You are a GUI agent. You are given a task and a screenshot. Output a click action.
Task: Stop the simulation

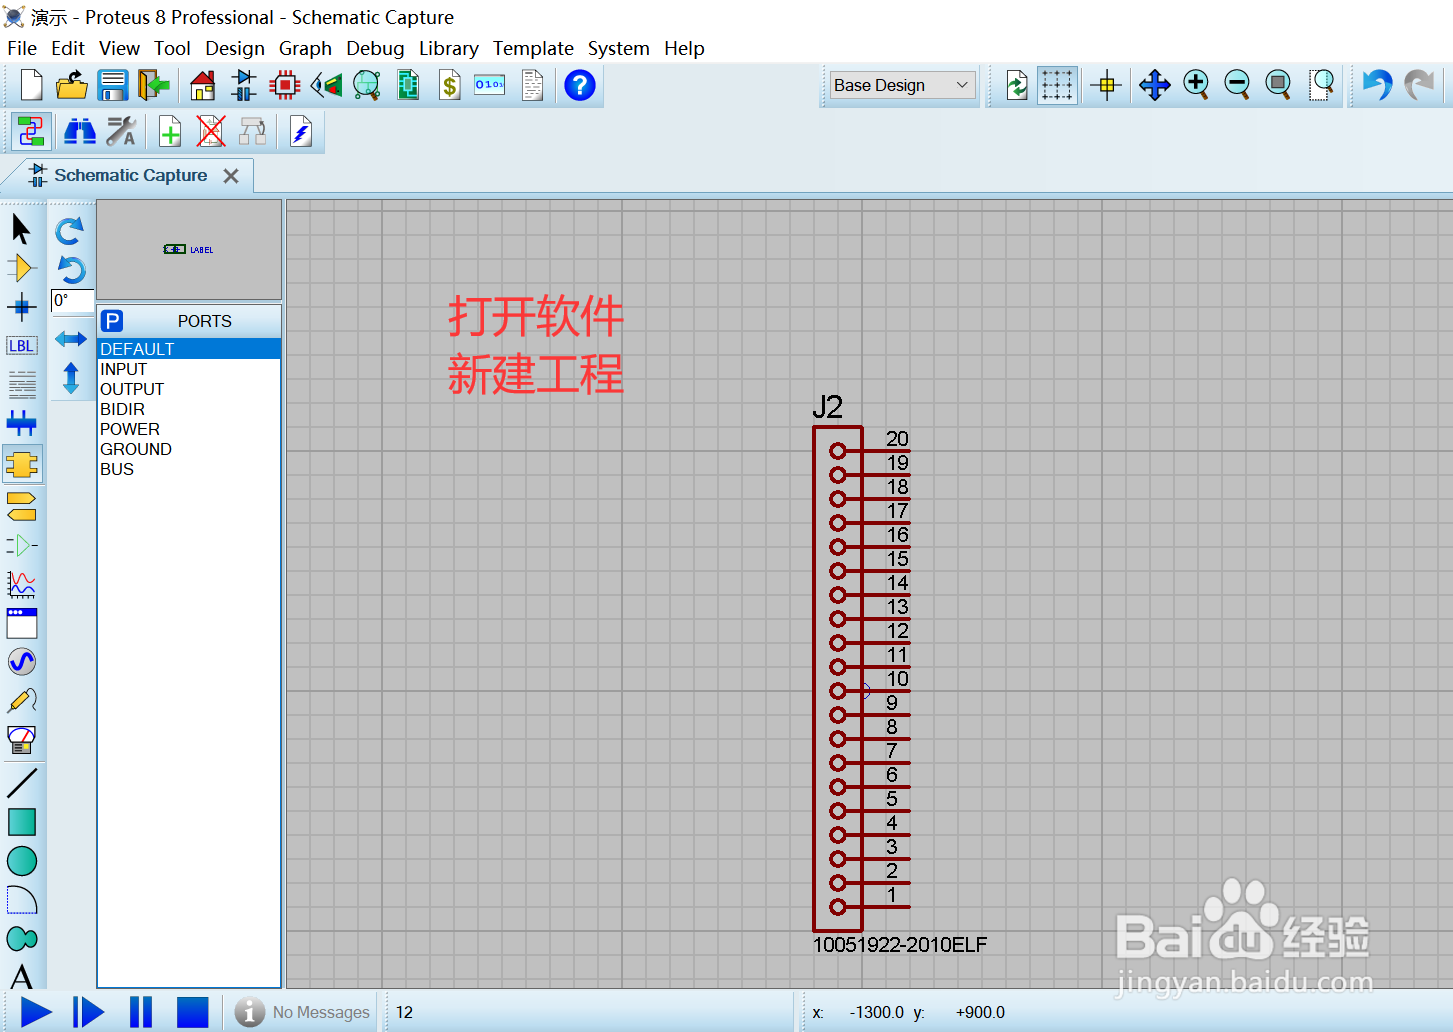pos(192,1012)
